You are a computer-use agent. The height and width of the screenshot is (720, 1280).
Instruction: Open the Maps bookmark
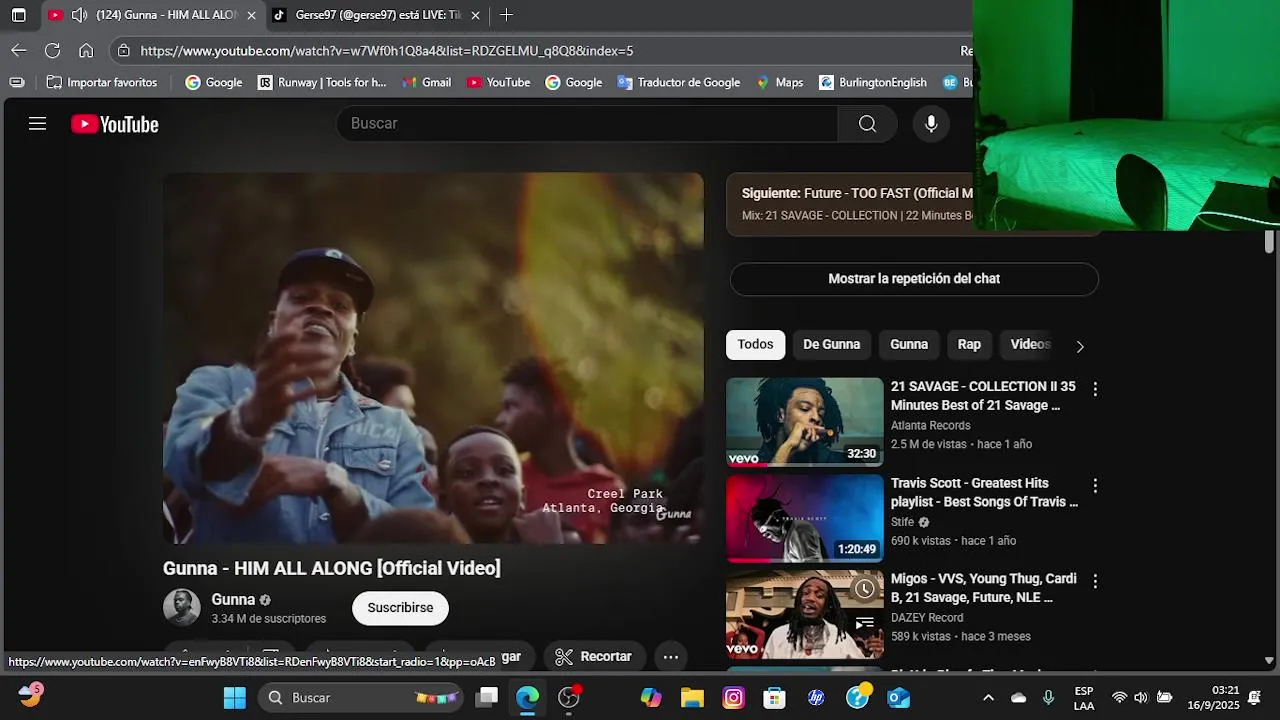779,82
